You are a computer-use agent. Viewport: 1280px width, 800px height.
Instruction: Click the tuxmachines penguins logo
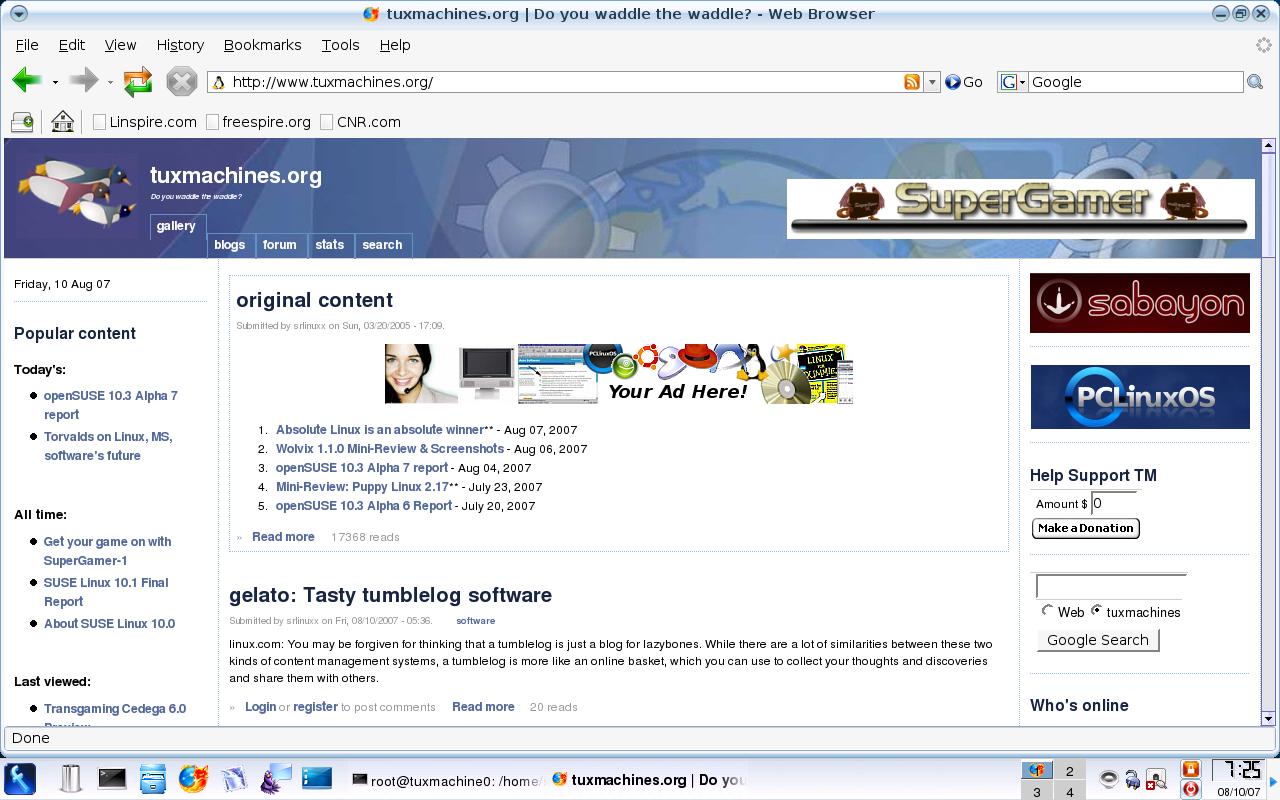coord(76,194)
